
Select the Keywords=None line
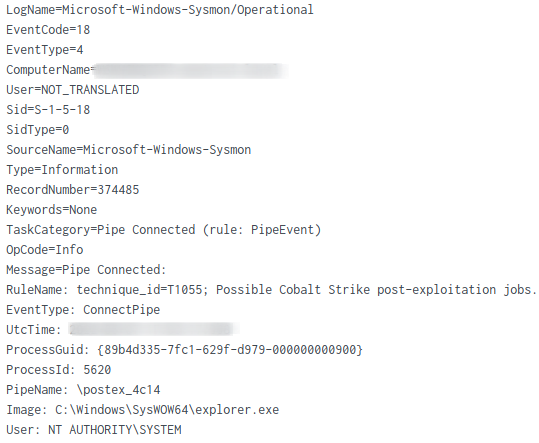[52, 210]
